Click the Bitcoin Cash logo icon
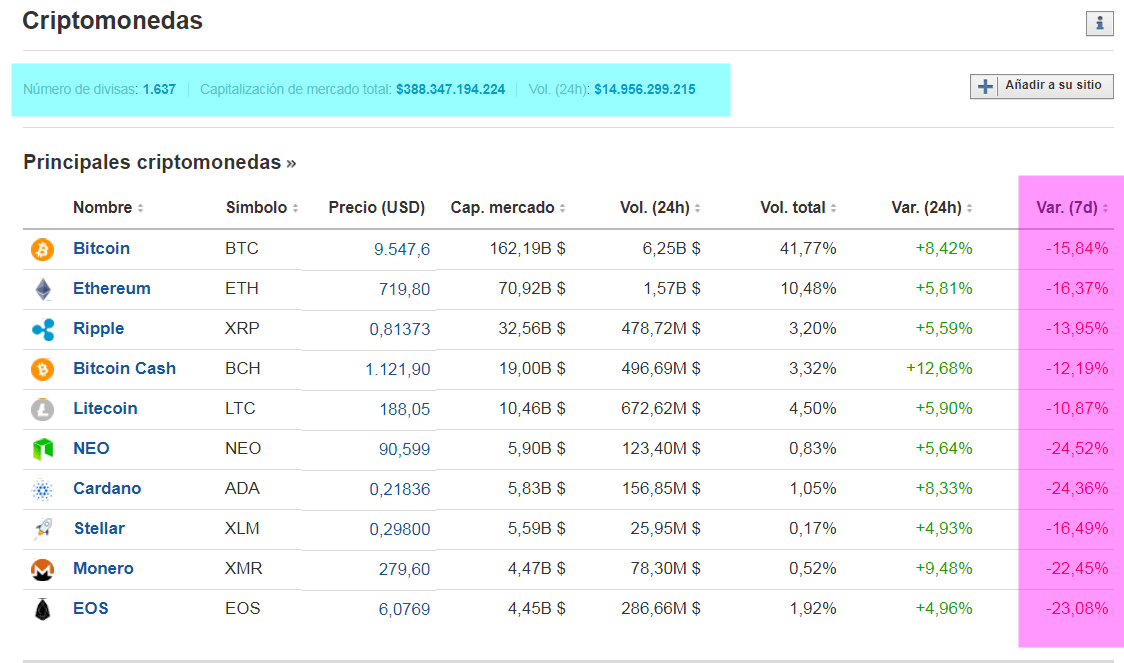Viewport: 1124px width, 663px height. click(x=42, y=369)
